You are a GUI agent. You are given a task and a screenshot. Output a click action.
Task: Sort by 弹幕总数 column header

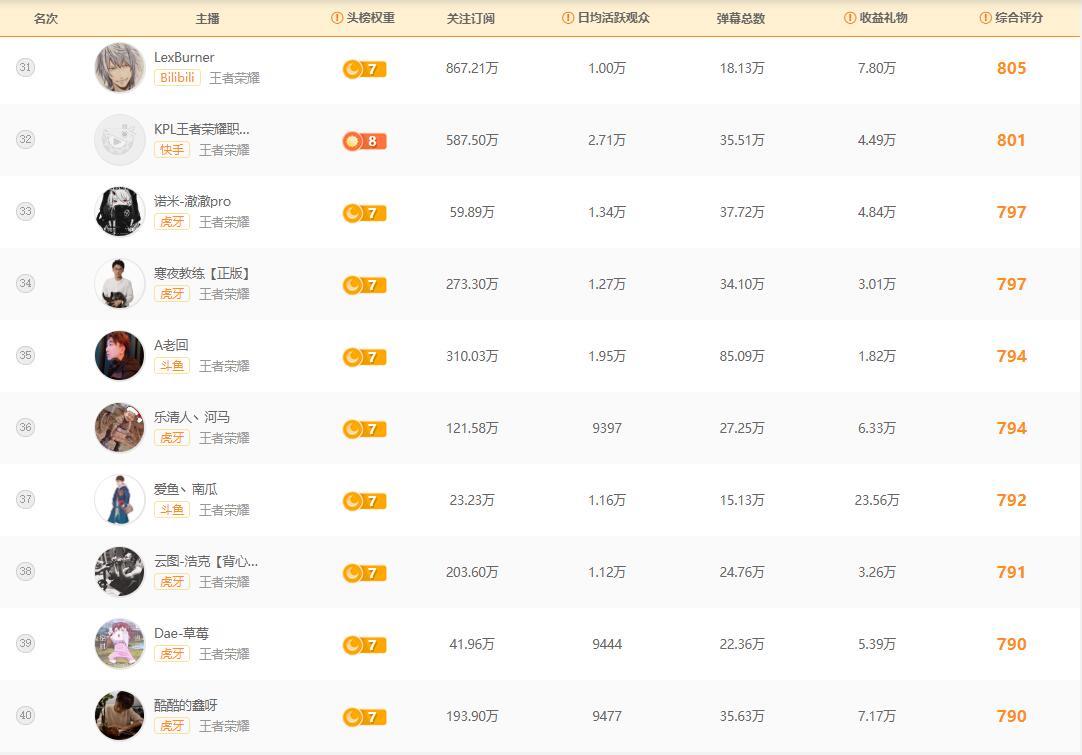coord(741,18)
